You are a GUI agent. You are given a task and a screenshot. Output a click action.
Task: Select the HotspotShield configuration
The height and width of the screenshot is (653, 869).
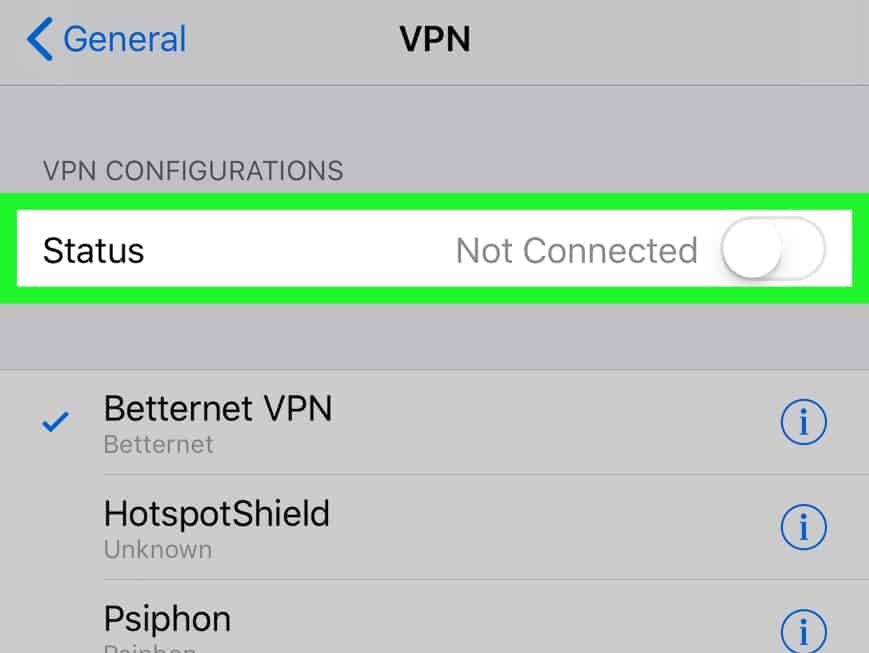pyautogui.click(x=434, y=527)
